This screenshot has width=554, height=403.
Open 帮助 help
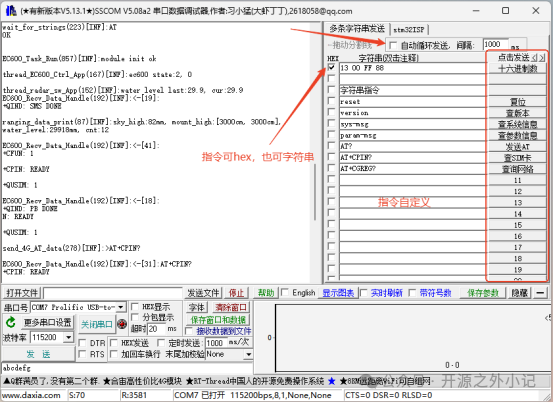point(266,293)
